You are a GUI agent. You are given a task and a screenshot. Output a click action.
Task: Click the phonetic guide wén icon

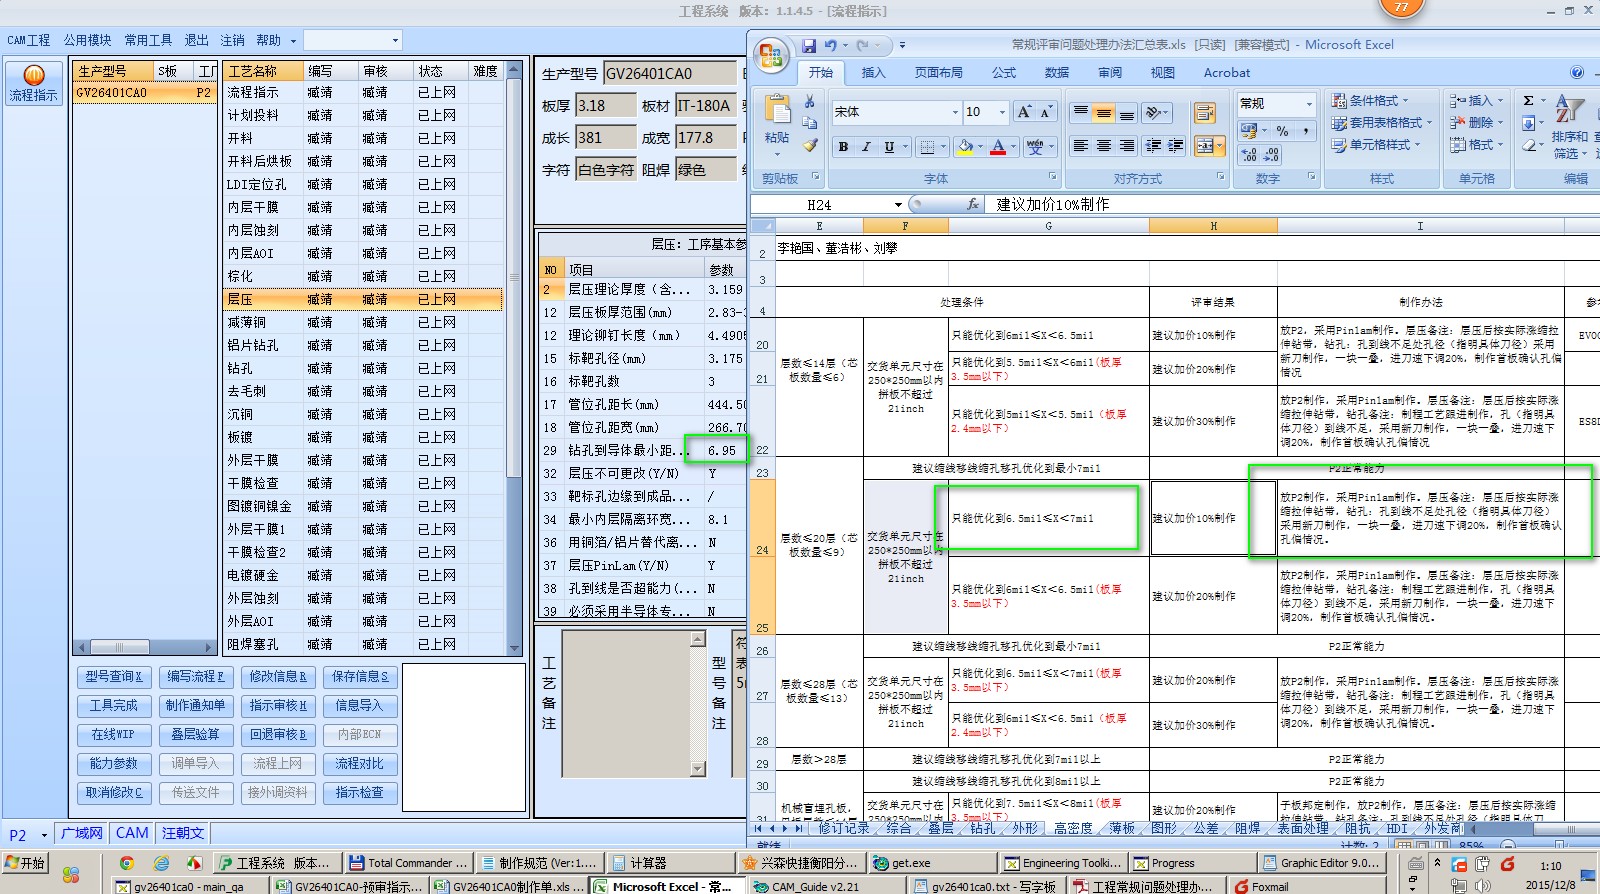pos(1034,147)
